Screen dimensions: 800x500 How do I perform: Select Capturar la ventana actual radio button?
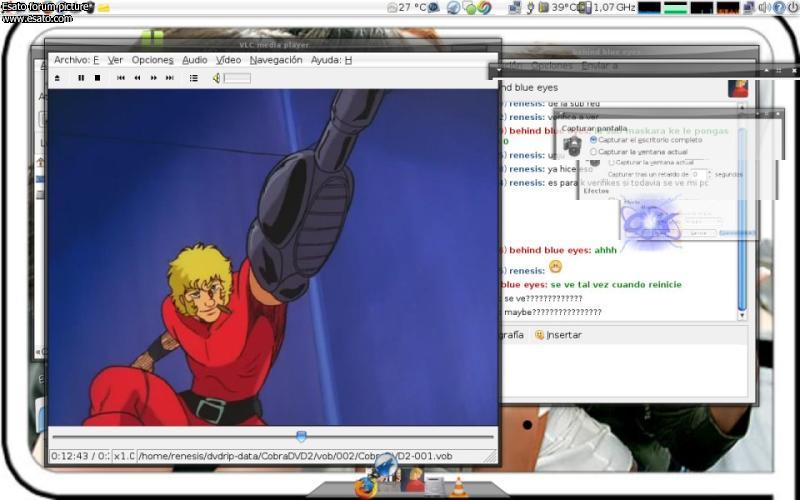[593, 152]
